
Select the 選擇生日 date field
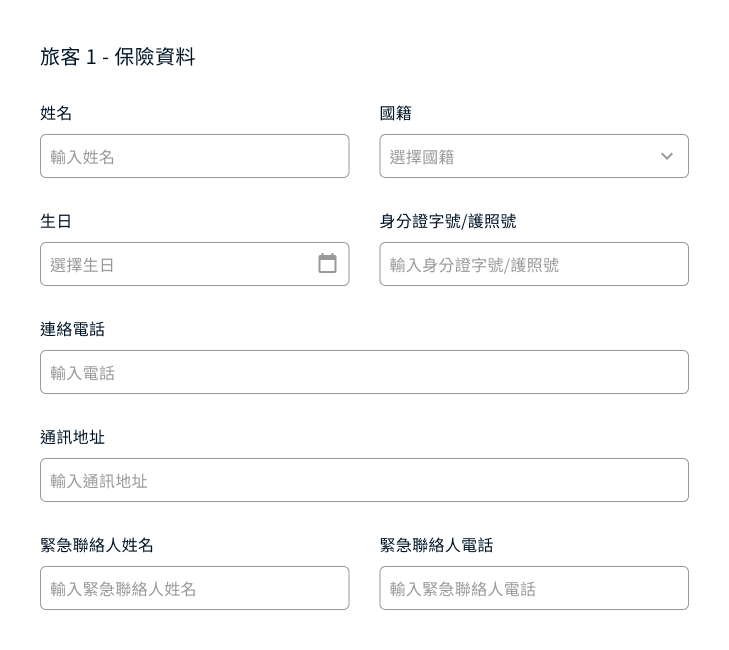(x=194, y=264)
